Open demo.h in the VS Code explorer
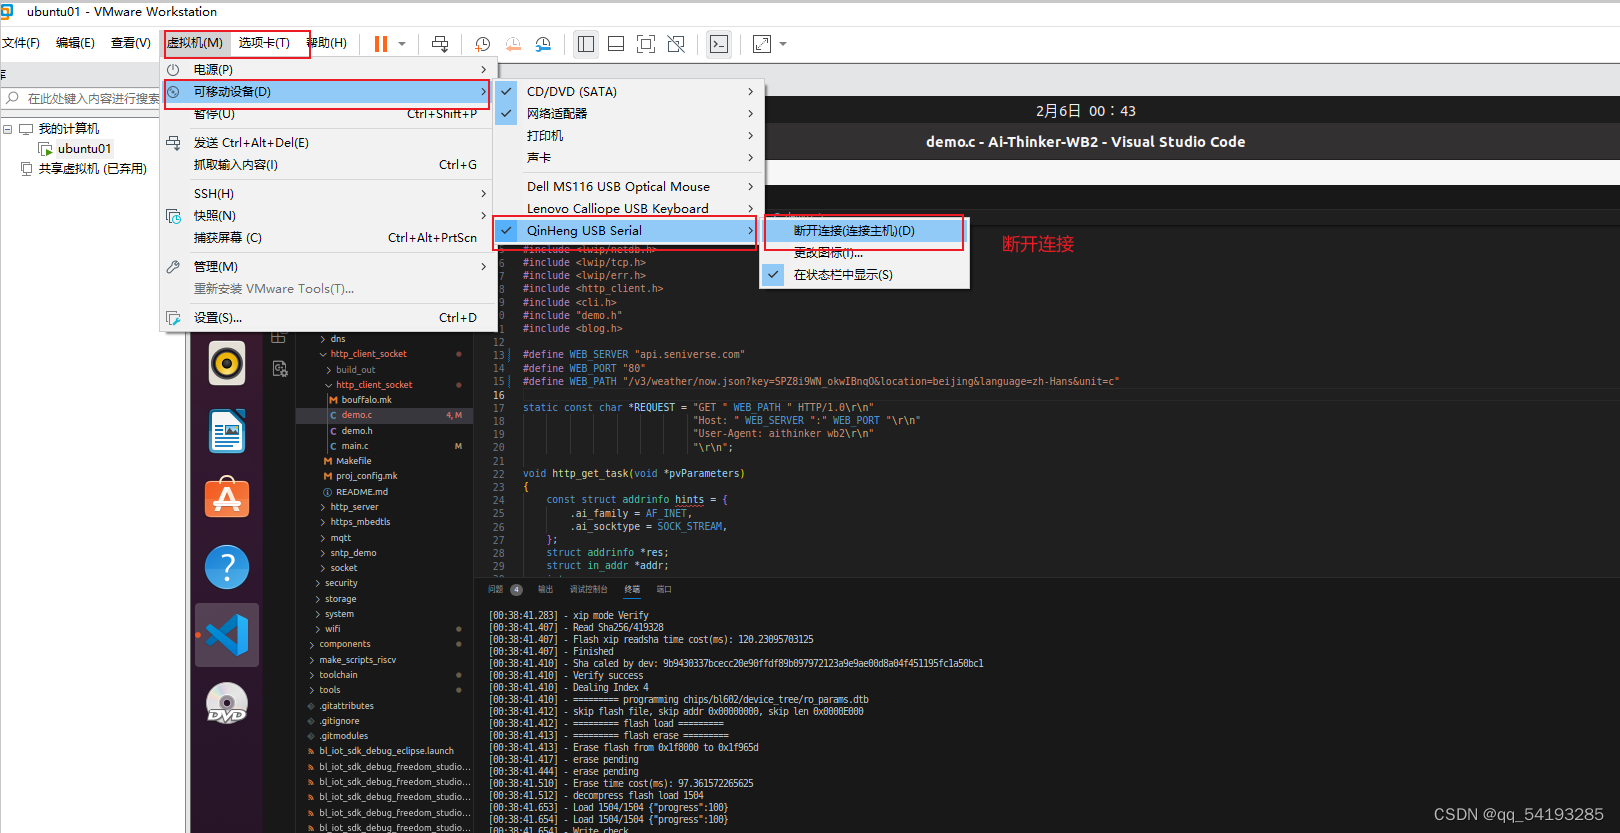 tap(356, 431)
